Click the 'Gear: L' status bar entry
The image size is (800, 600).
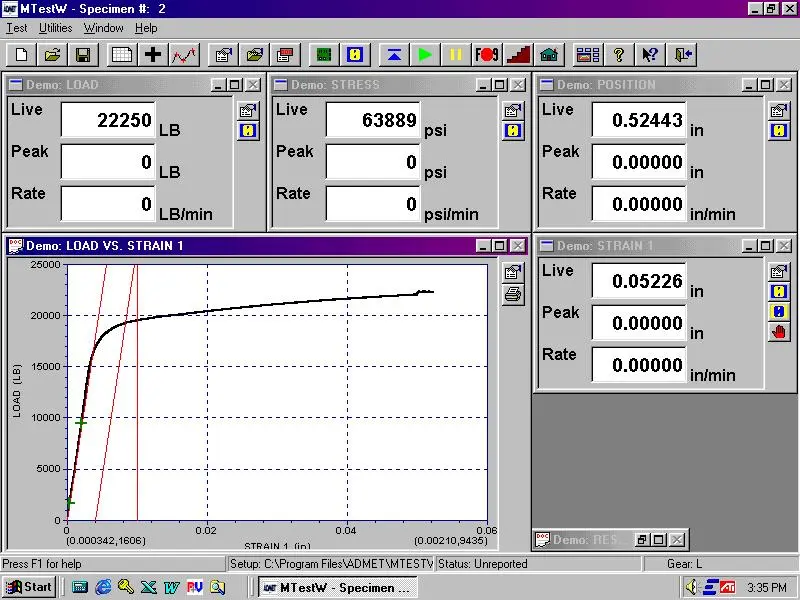[685, 564]
